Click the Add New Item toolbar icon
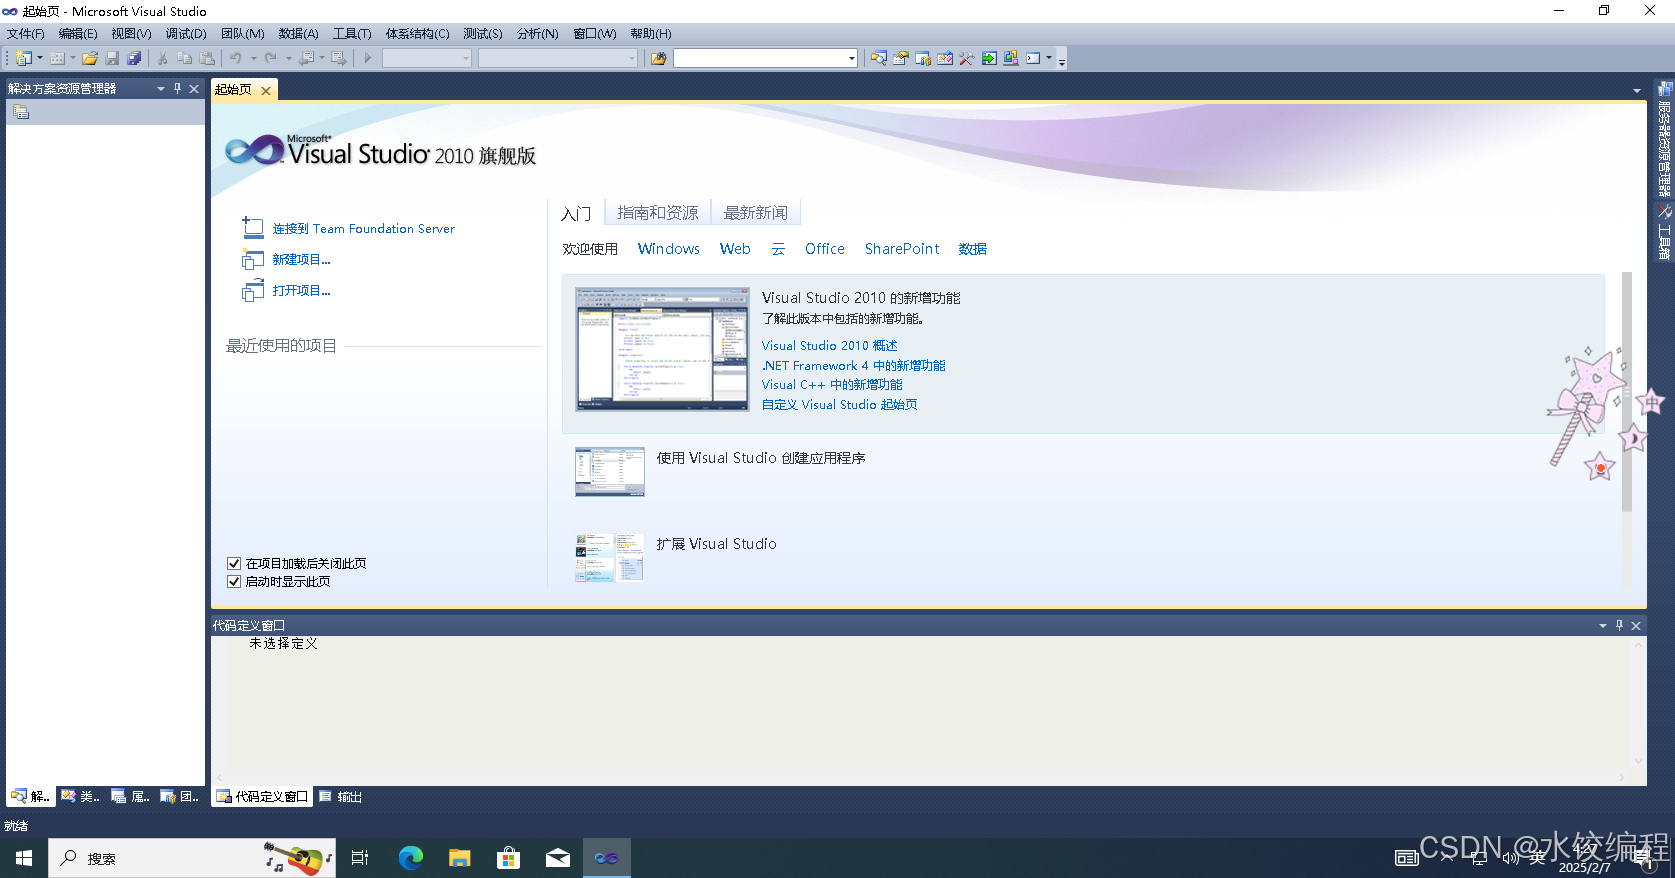Screen dimensions: 1675x878 pyautogui.click(x=58, y=58)
